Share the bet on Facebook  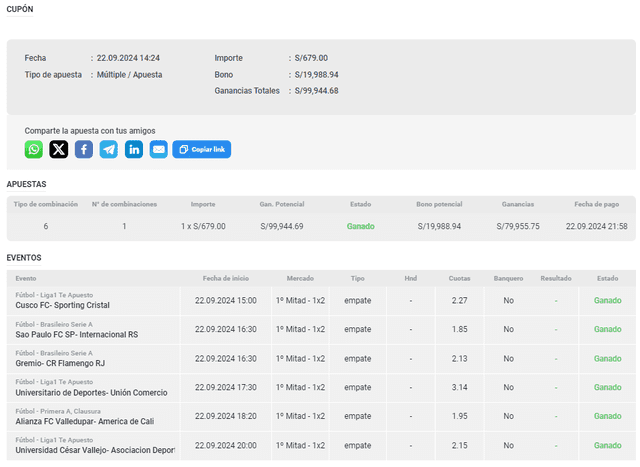(x=84, y=149)
